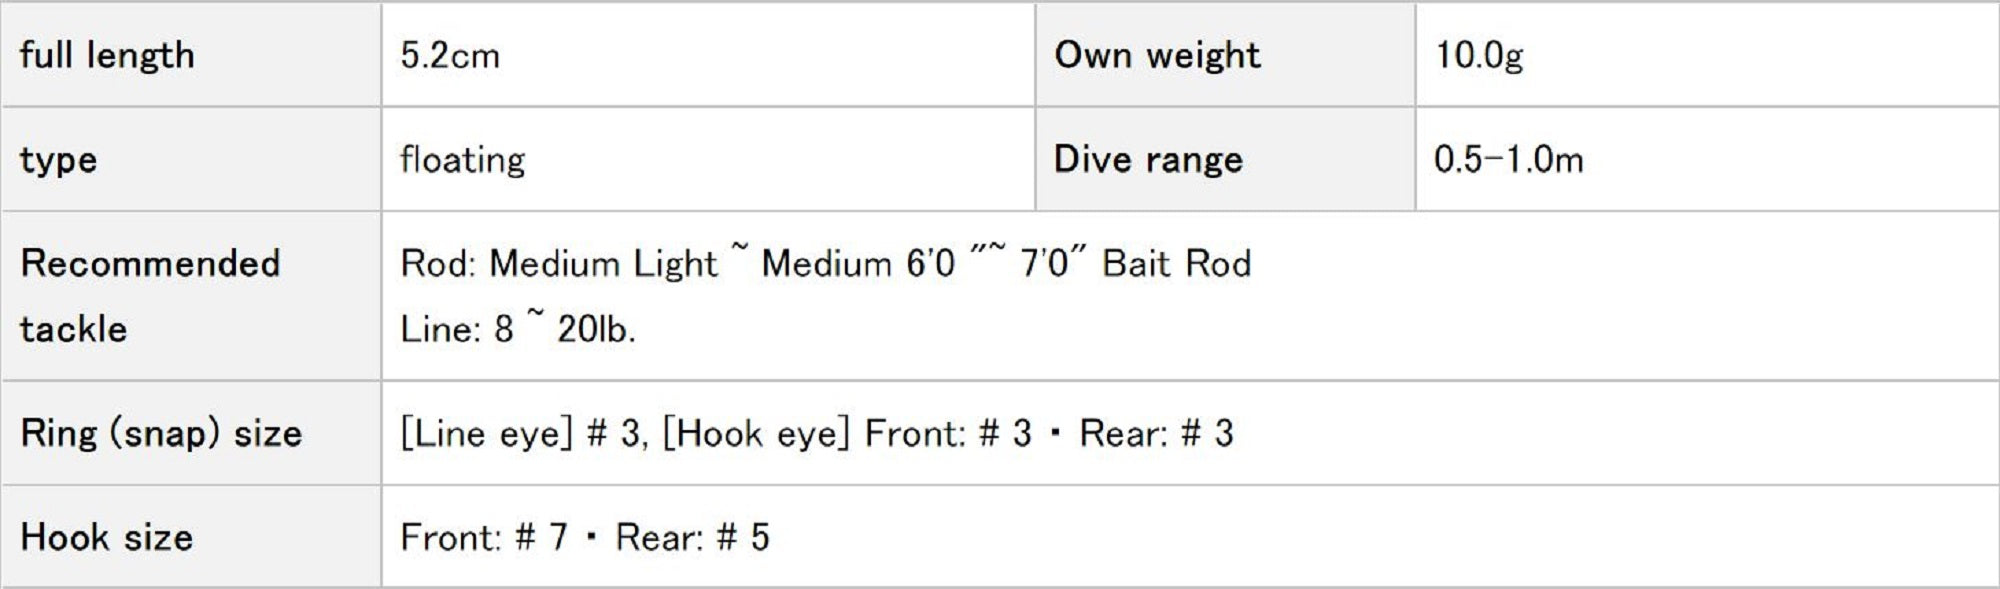
Task: Select the "Line: 8 ~ 20lb." text
Action: pyautogui.click(x=517, y=329)
